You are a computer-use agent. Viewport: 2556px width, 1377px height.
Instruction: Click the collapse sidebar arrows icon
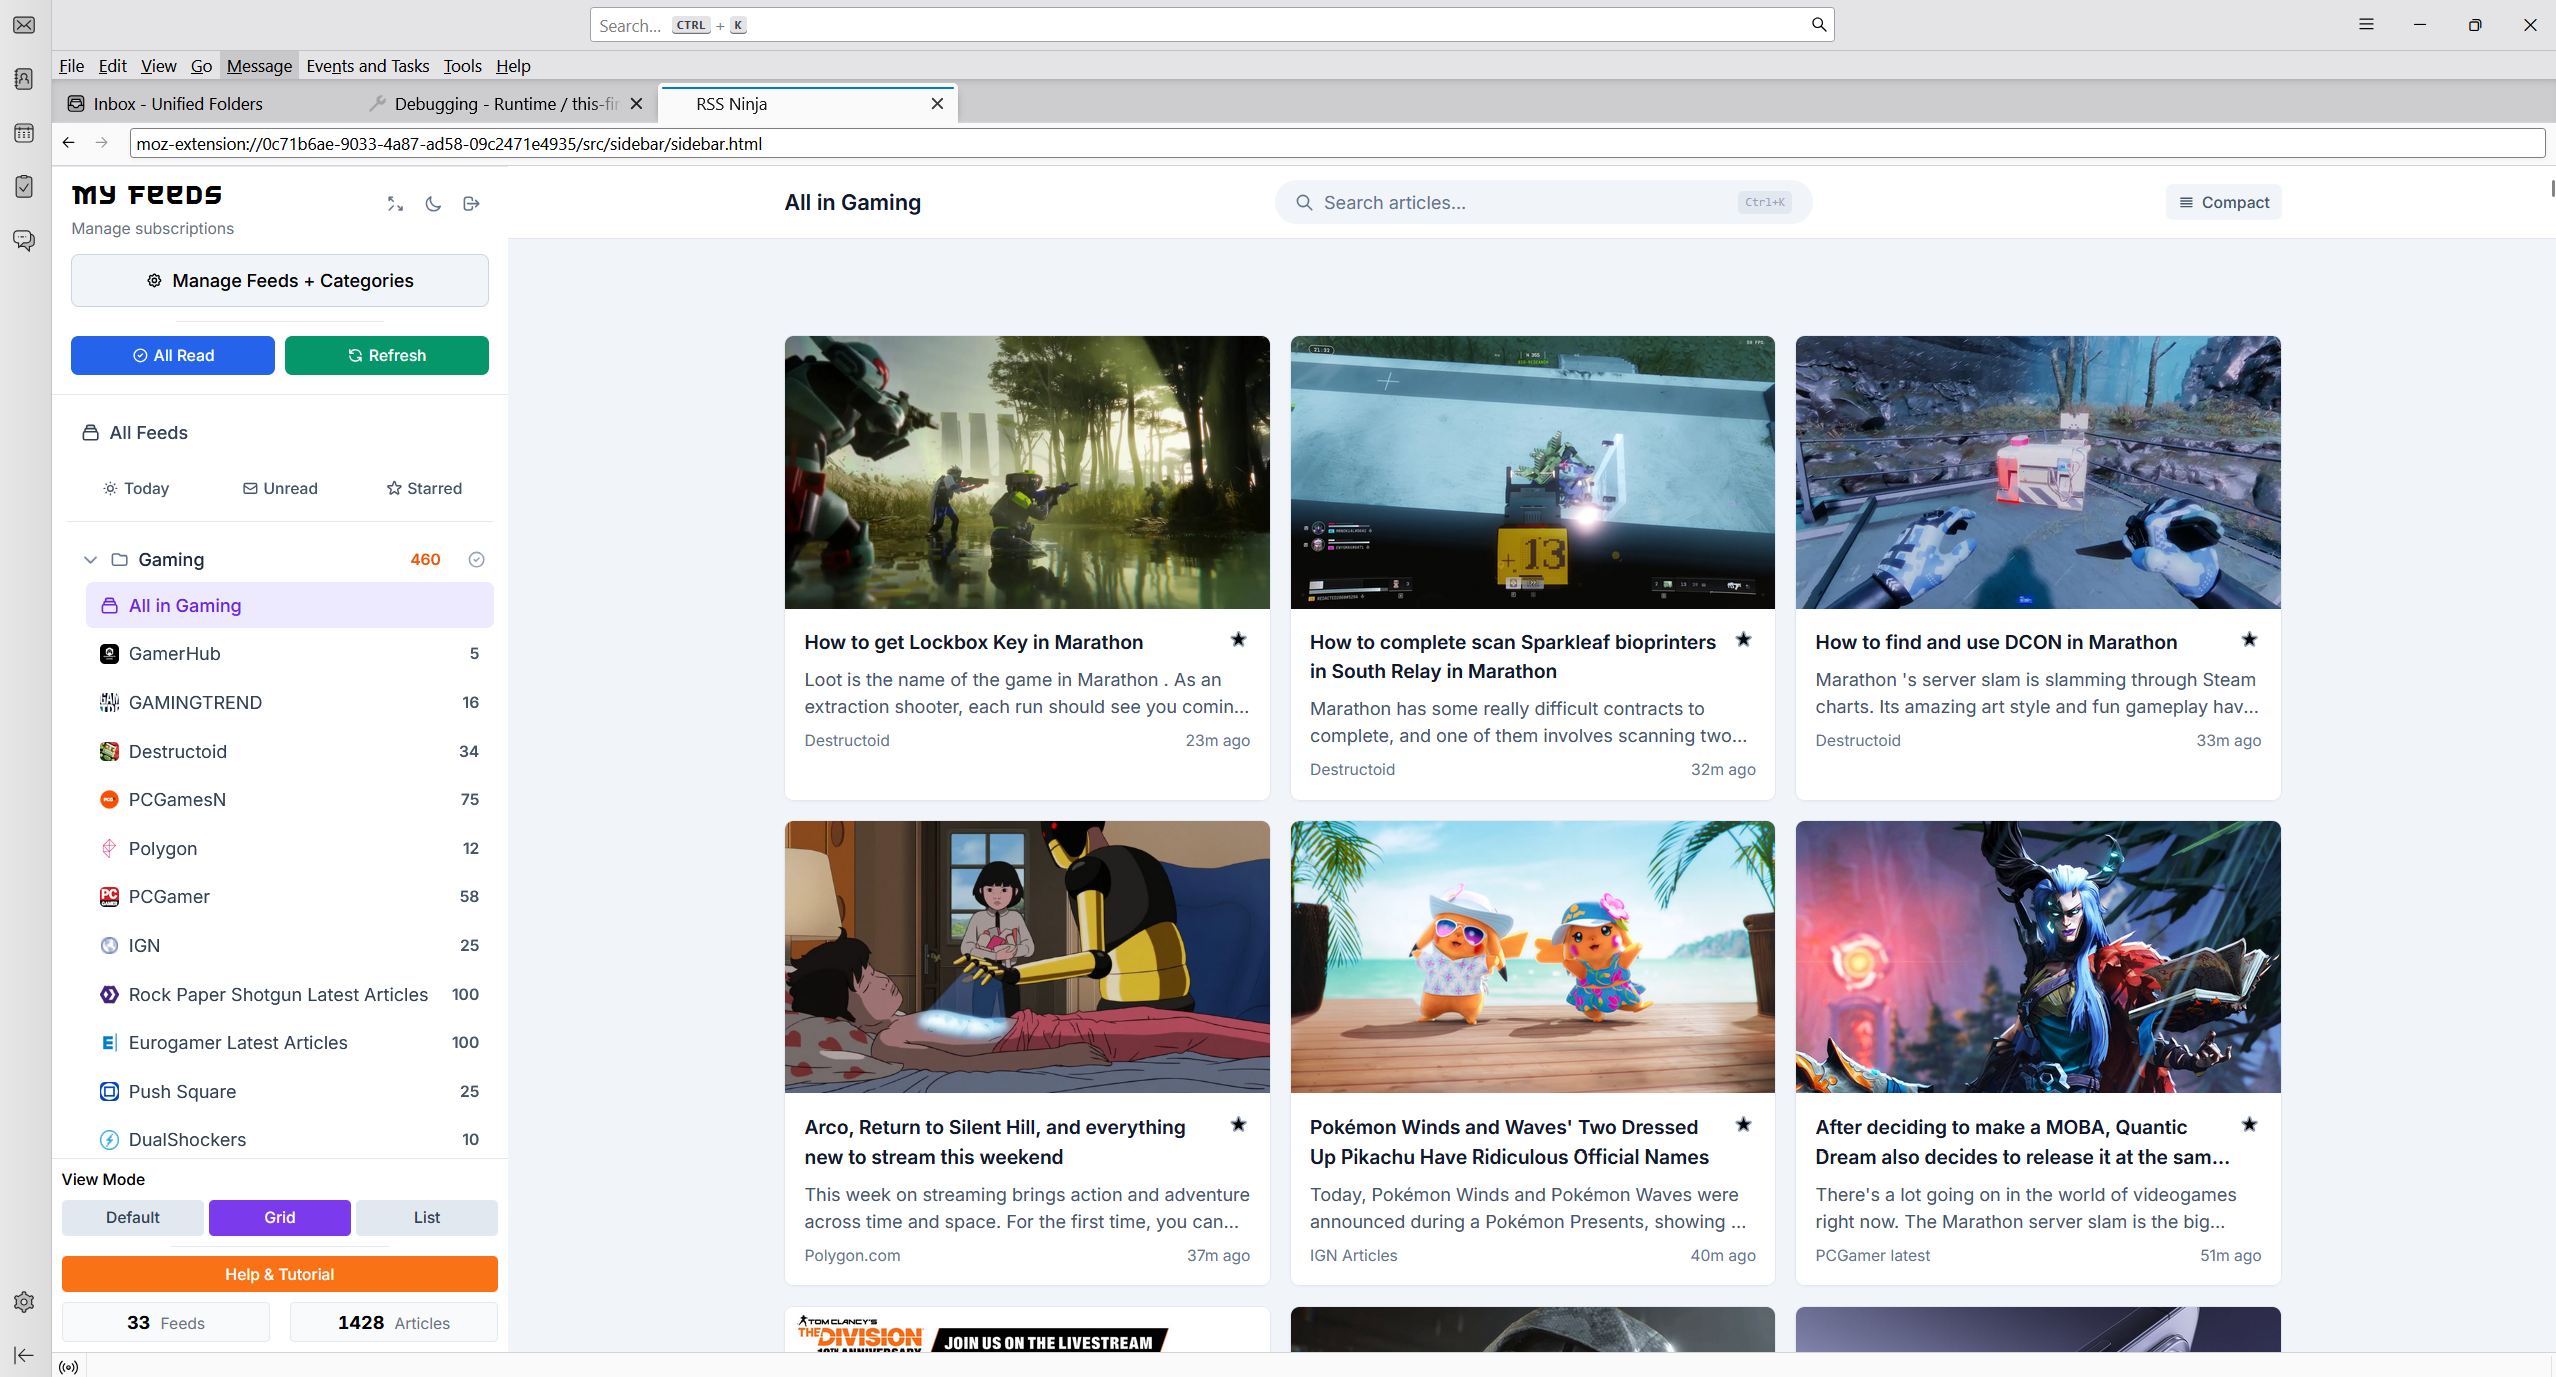click(x=395, y=204)
